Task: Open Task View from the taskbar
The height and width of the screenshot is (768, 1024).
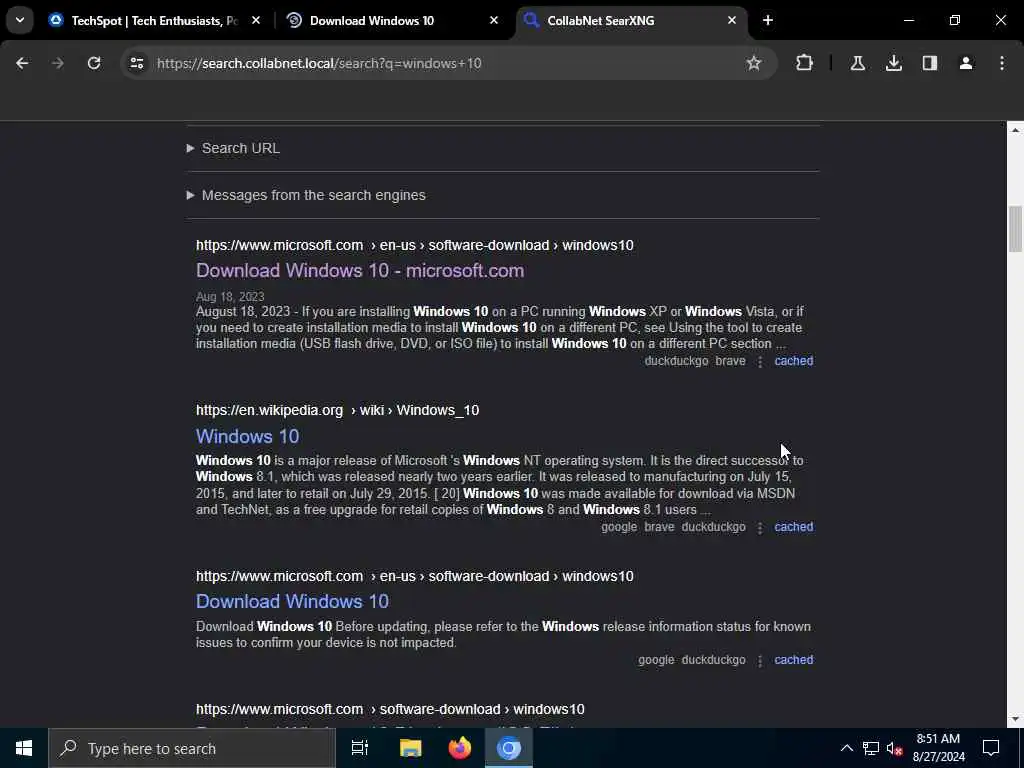Action: coord(360,748)
